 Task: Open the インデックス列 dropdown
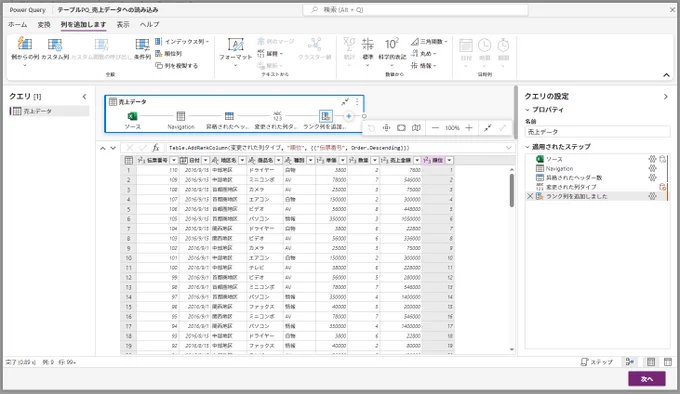[x=182, y=42]
